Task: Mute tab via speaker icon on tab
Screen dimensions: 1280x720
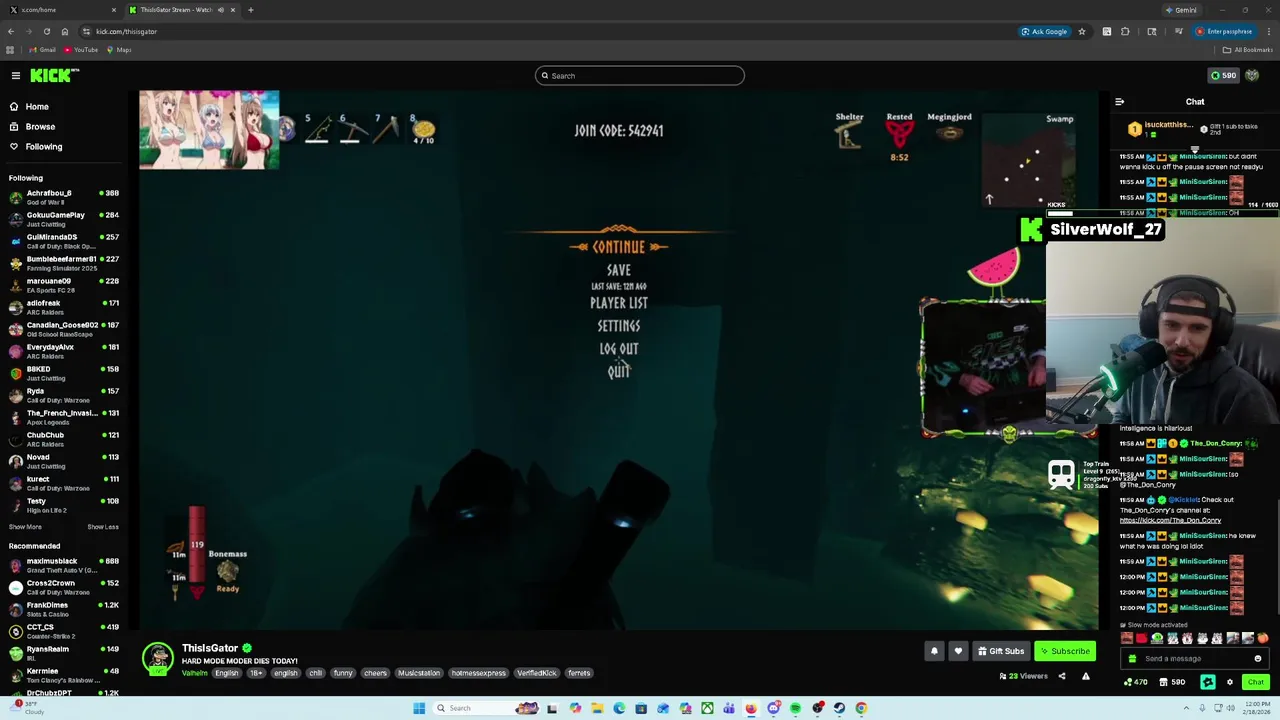Action: pyautogui.click(x=220, y=10)
